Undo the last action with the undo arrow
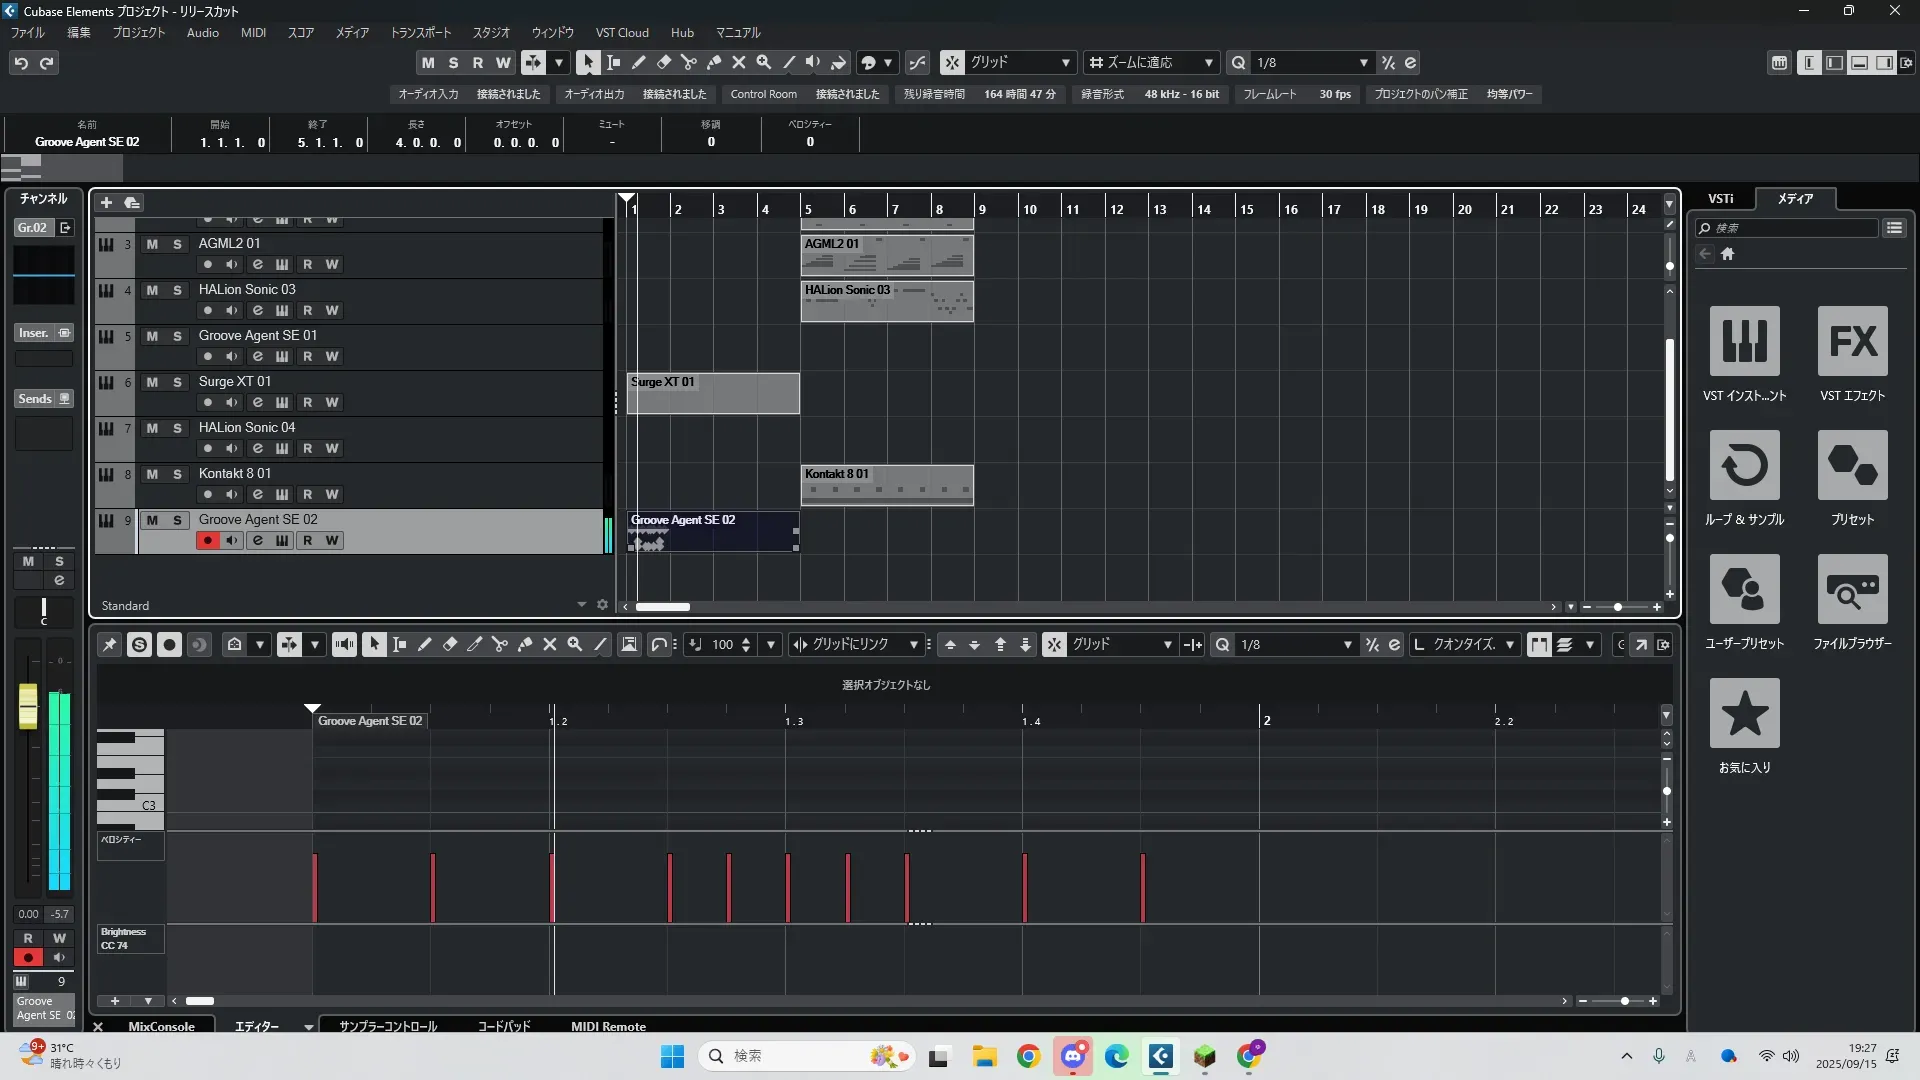 [21, 63]
